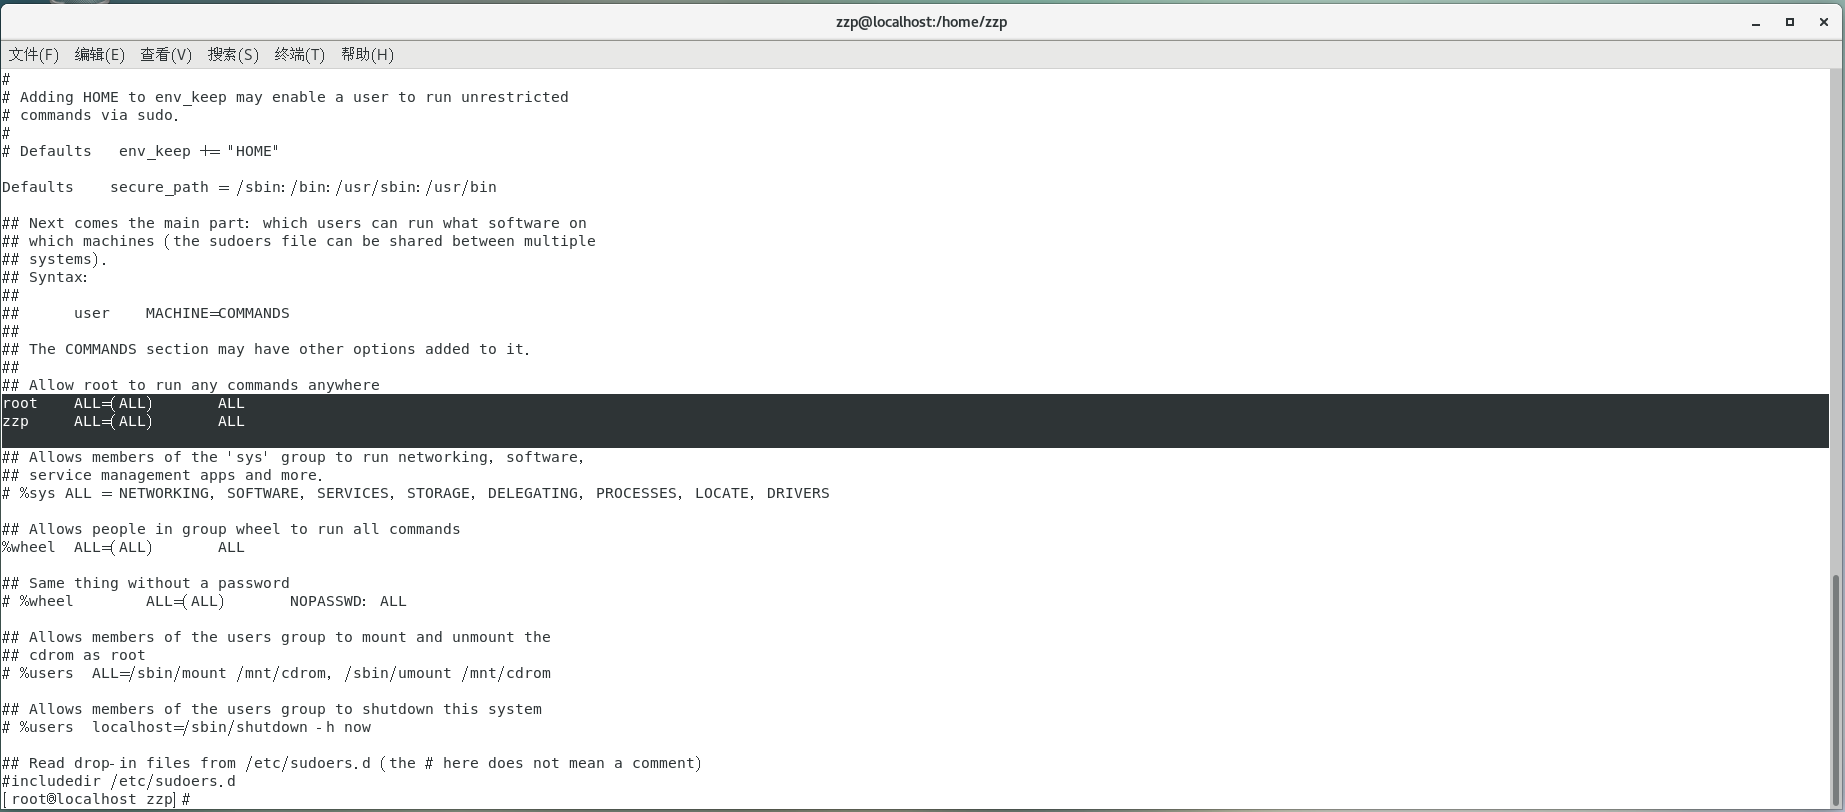Click the window title zzp@localhost:/home/zzp
The height and width of the screenshot is (812, 1845).
tap(921, 22)
